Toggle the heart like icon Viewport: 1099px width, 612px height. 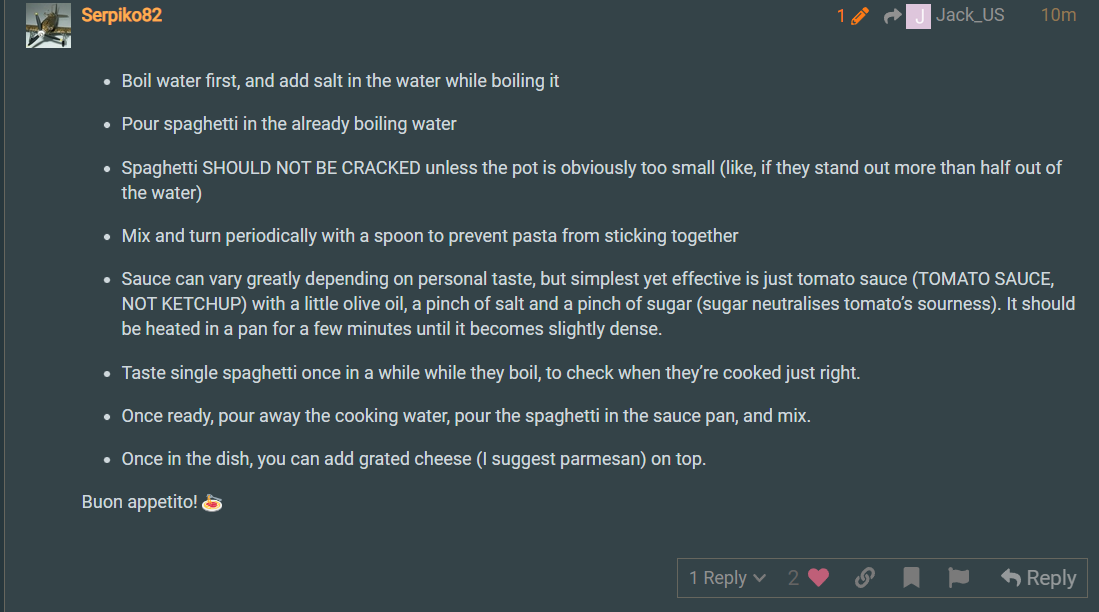(818, 578)
